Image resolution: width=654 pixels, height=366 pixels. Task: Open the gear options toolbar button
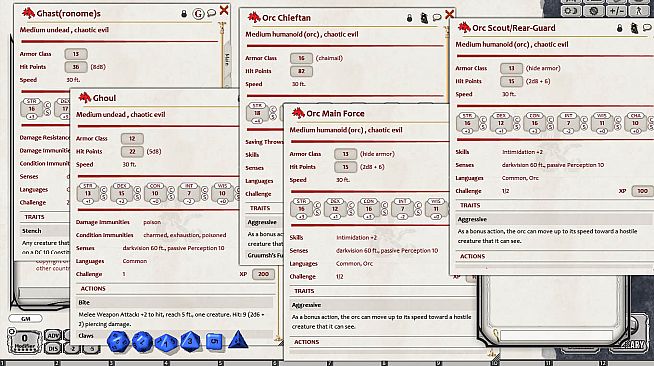[594, 11]
